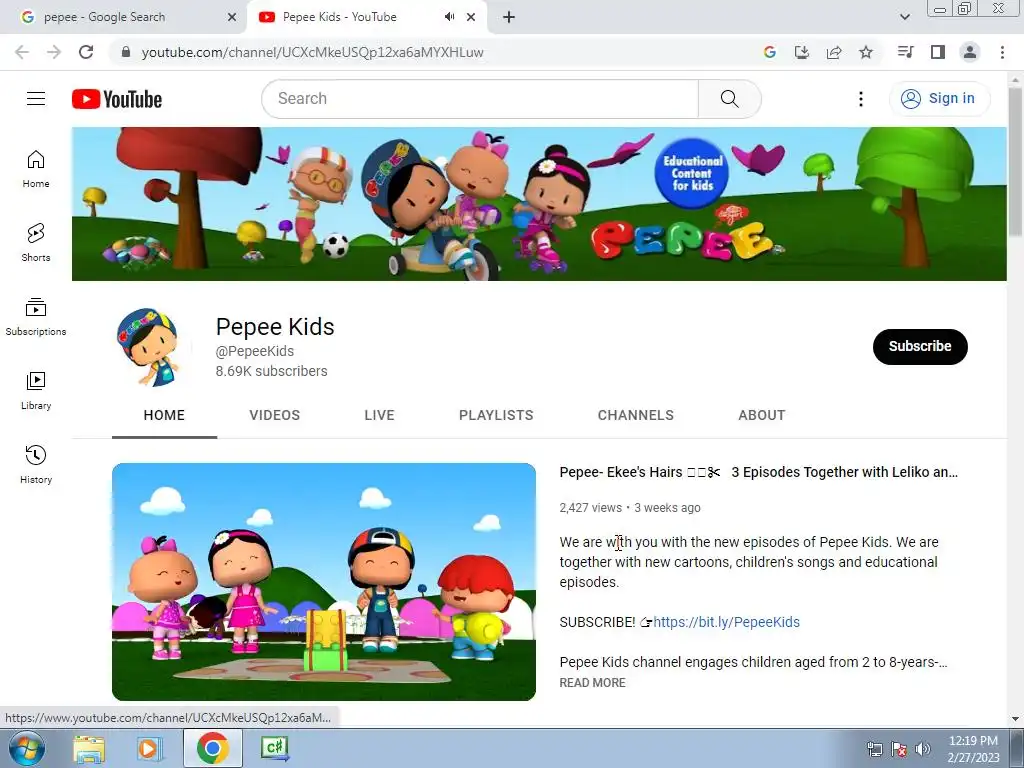Image resolution: width=1024 pixels, height=768 pixels.
Task: Click the Action Center flag tray icon
Action: (x=899, y=749)
